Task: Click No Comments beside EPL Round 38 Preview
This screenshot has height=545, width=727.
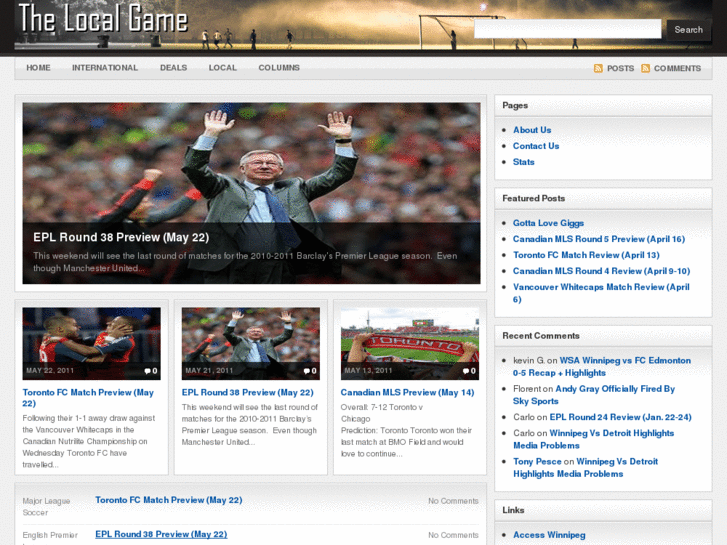Action: pos(453,535)
